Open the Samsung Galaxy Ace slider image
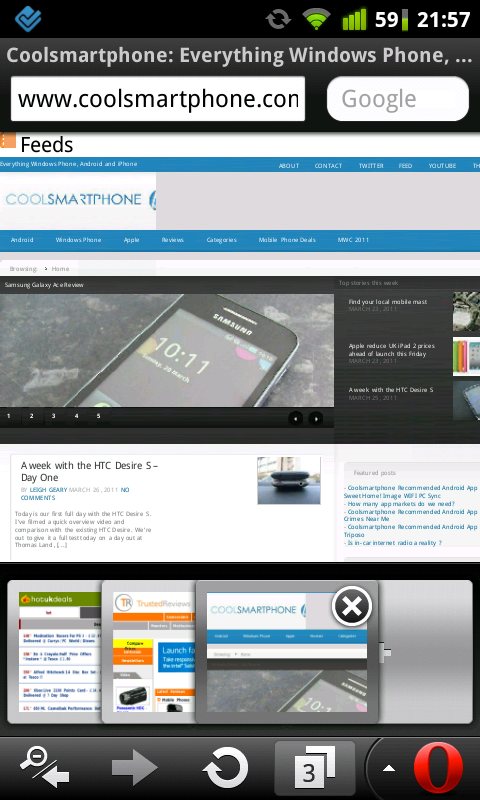Viewport: 480px width, 800px height. click(x=167, y=350)
